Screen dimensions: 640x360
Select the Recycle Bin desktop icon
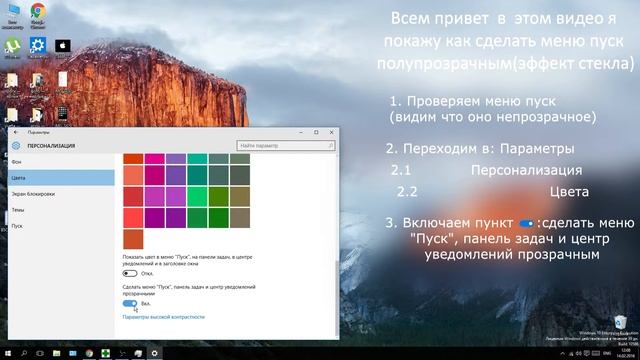(x=620, y=322)
